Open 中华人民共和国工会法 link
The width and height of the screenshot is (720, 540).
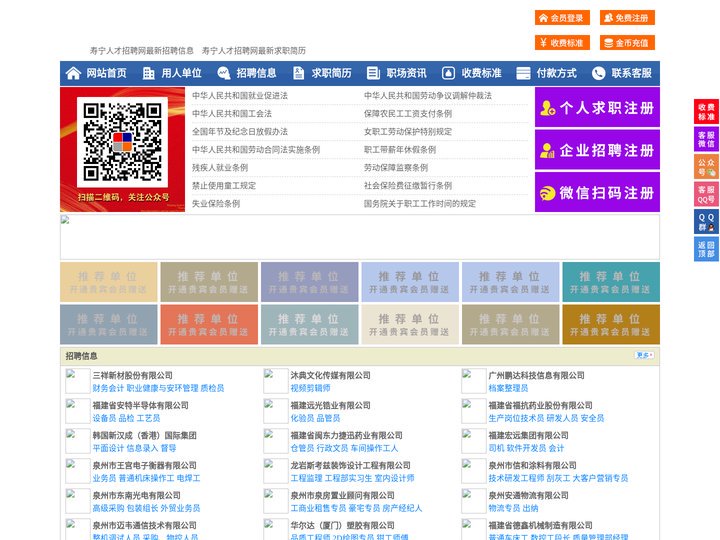coord(231,113)
